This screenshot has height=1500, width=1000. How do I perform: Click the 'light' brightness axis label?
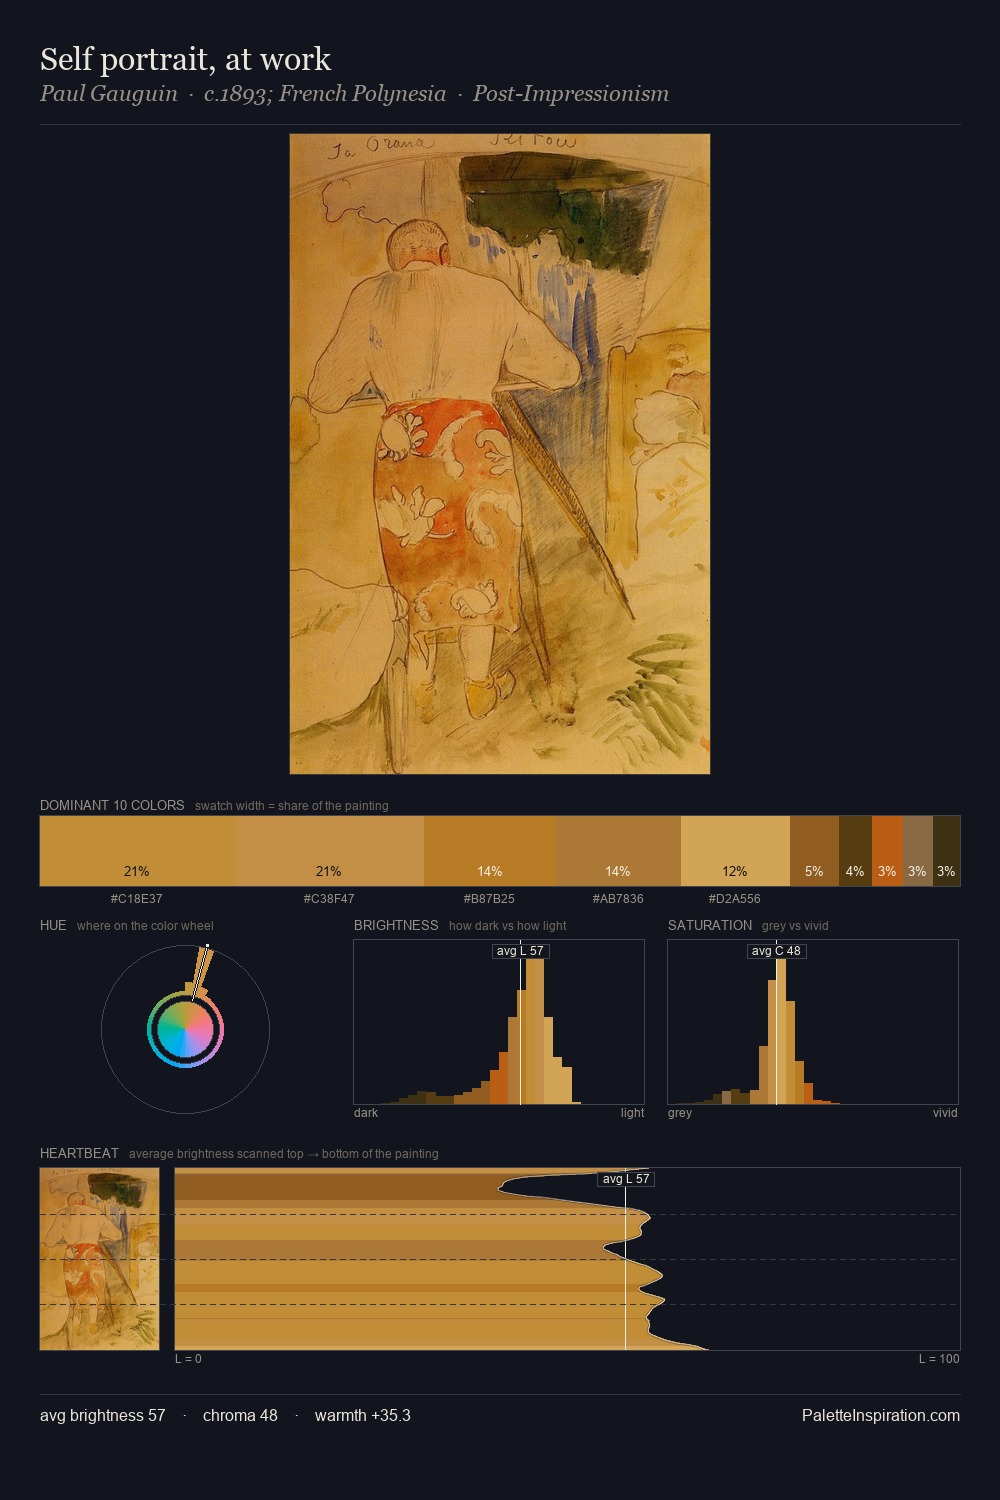(632, 1113)
